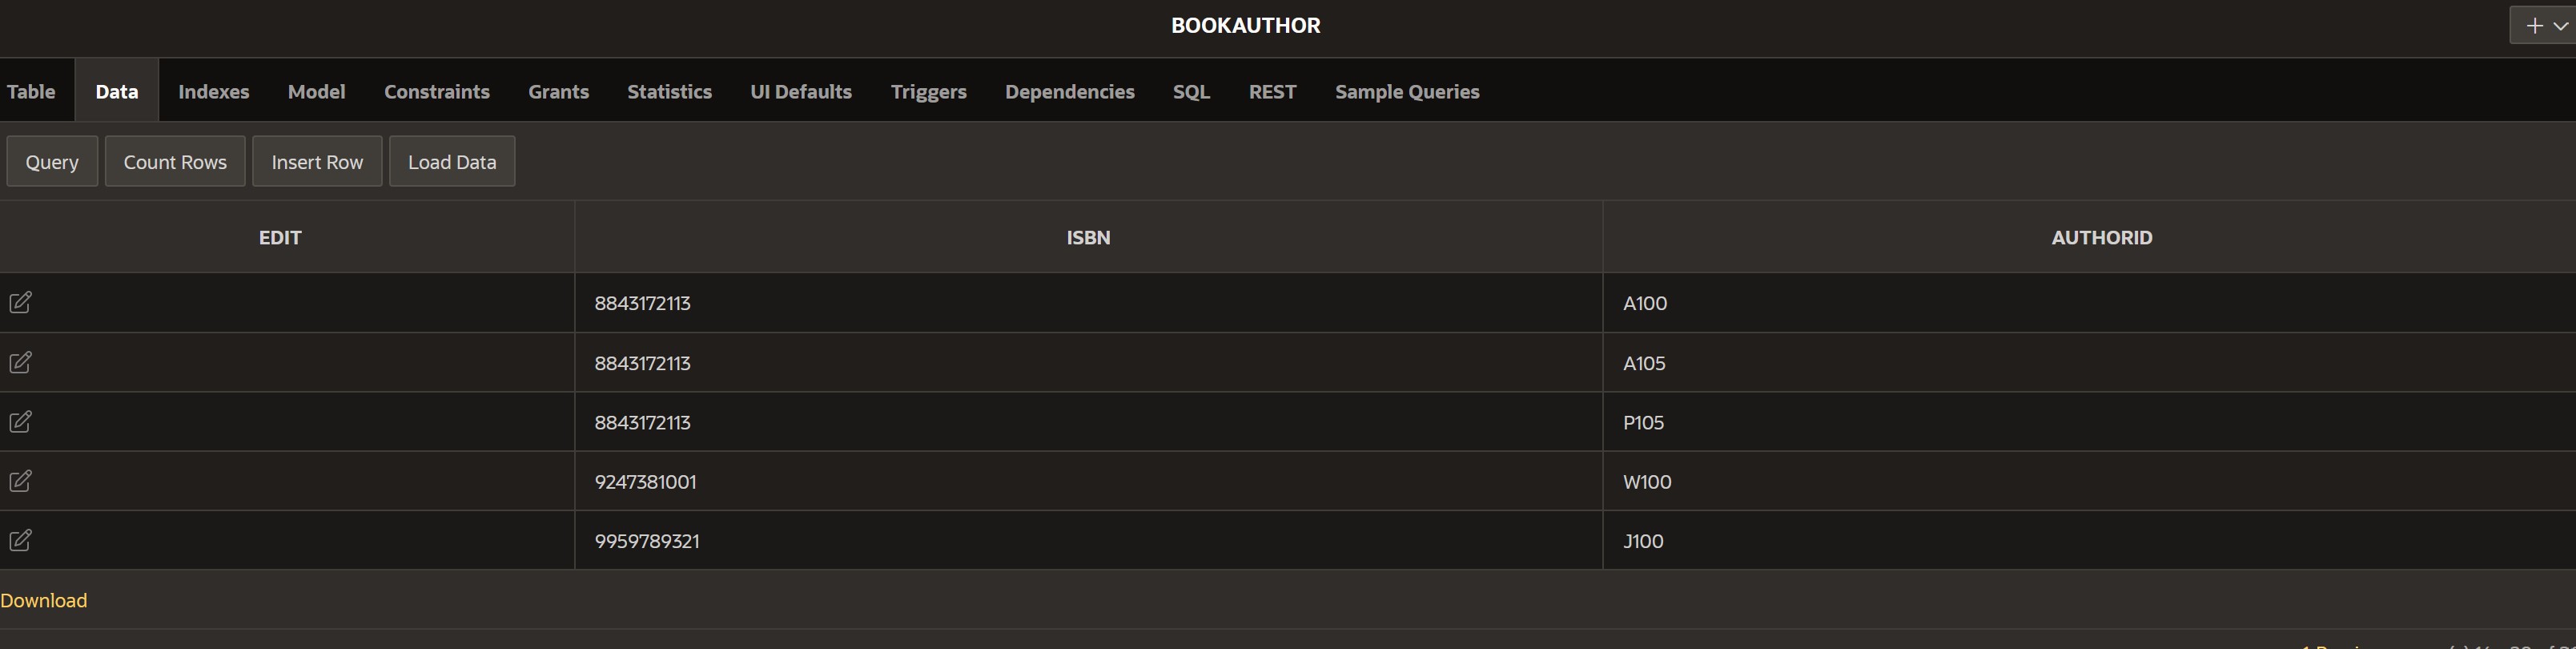Open the Sample Queries tab
This screenshot has width=2576, height=649.
pyautogui.click(x=1408, y=91)
